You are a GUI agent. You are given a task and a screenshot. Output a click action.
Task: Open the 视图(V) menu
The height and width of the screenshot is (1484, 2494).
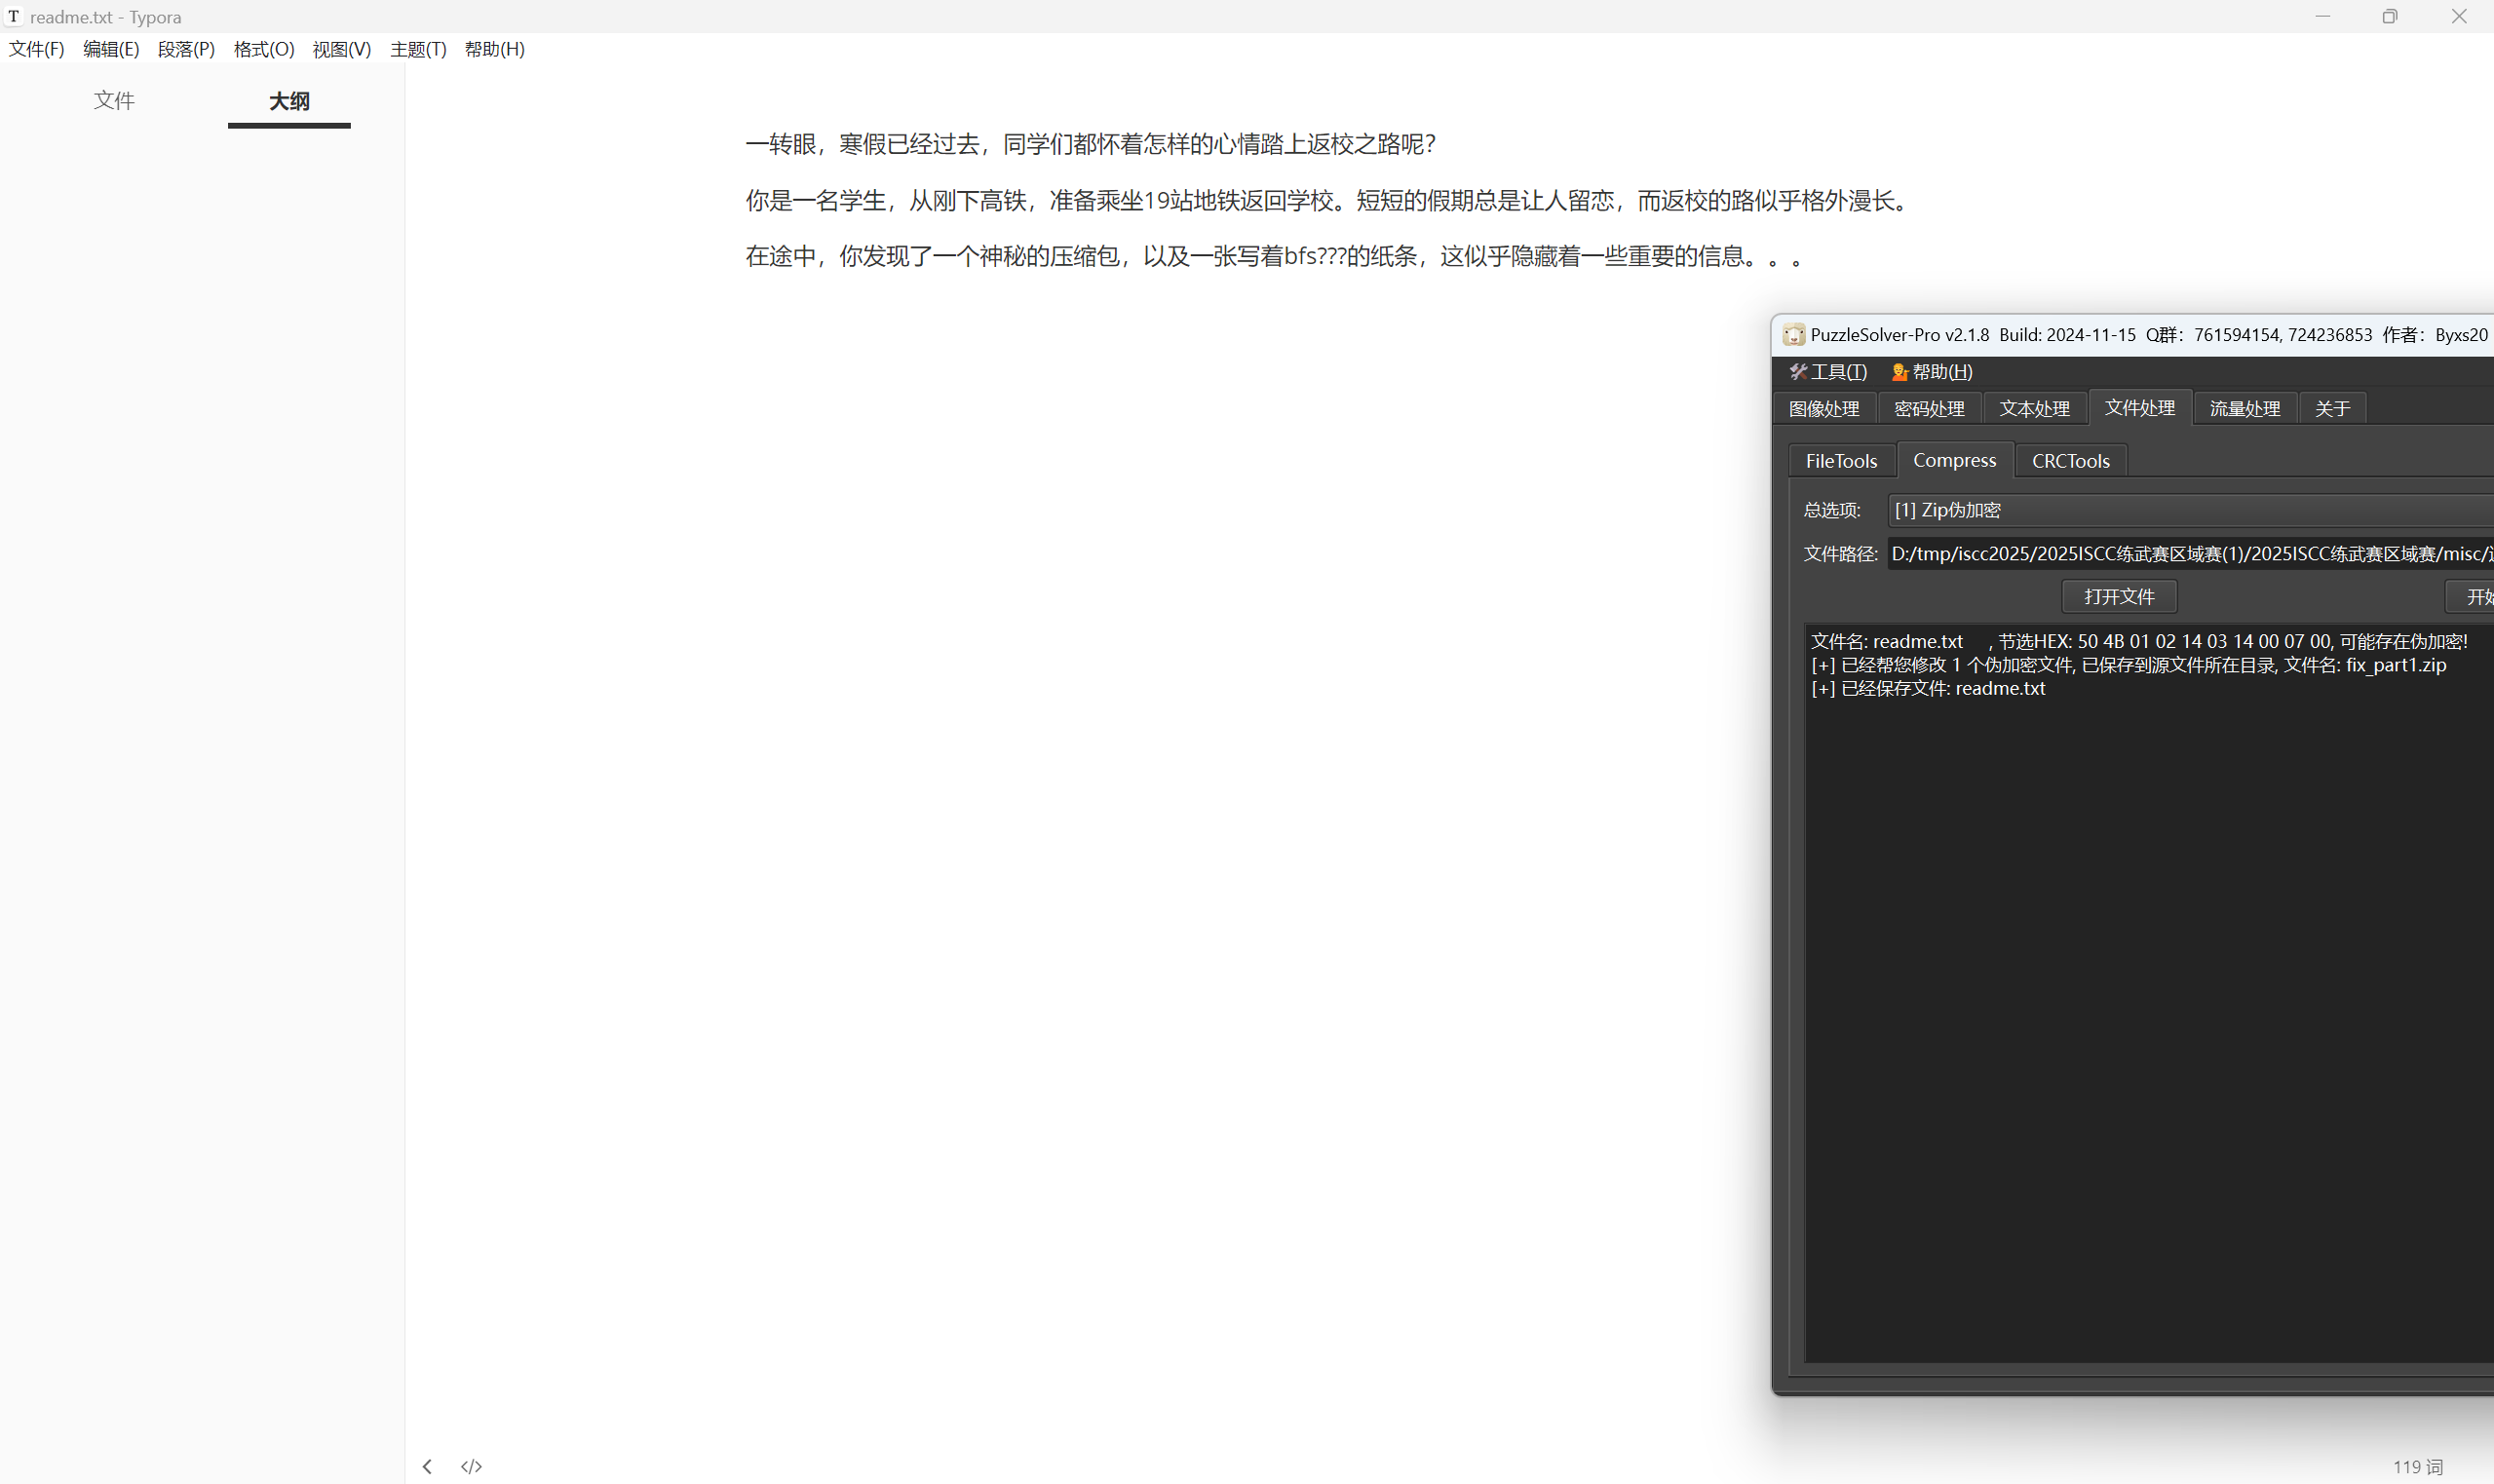pyautogui.click(x=342, y=49)
